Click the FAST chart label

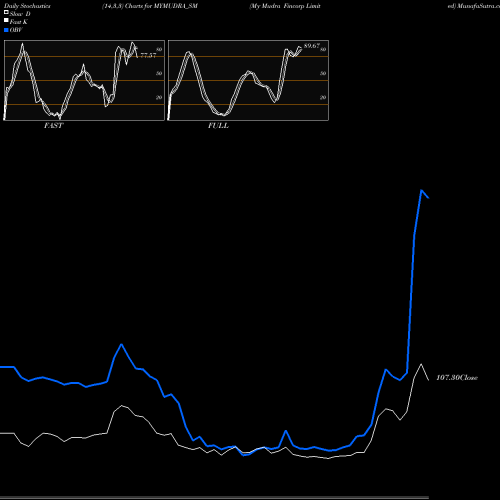(53, 126)
